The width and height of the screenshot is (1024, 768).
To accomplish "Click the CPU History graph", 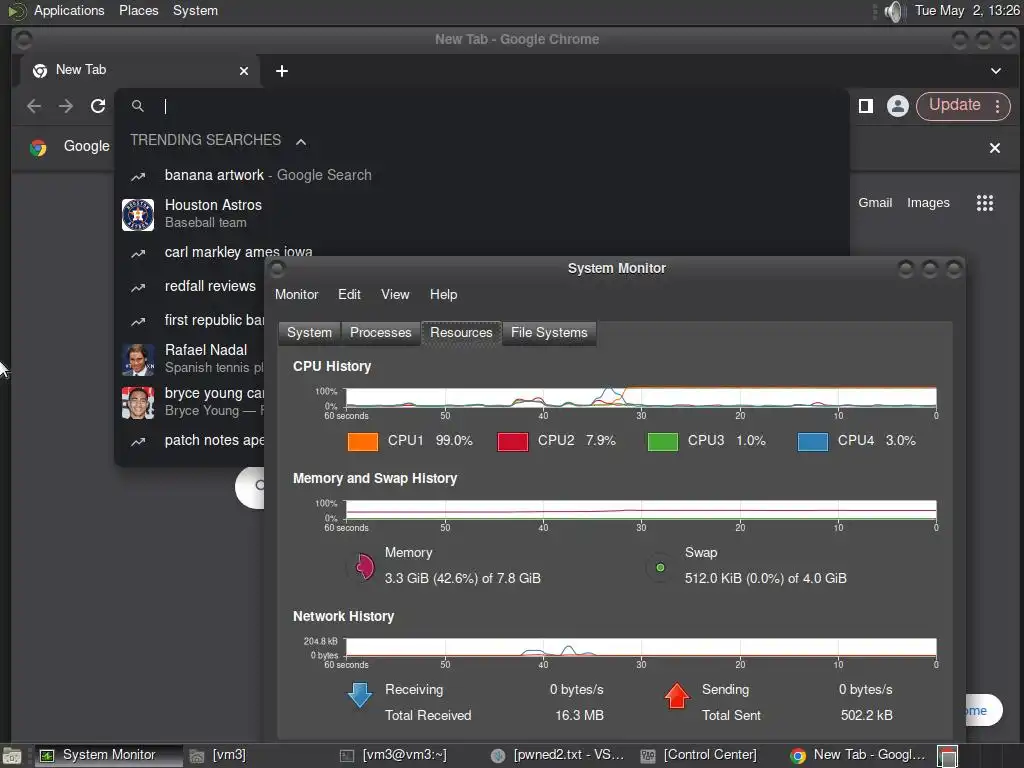I will point(641,397).
